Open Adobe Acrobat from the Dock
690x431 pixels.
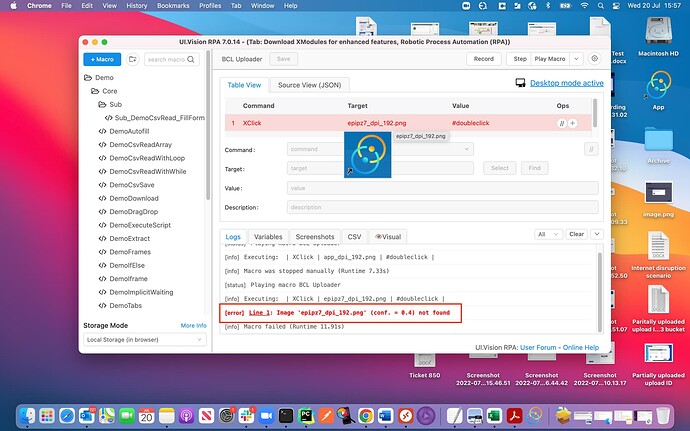(x=514, y=416)
